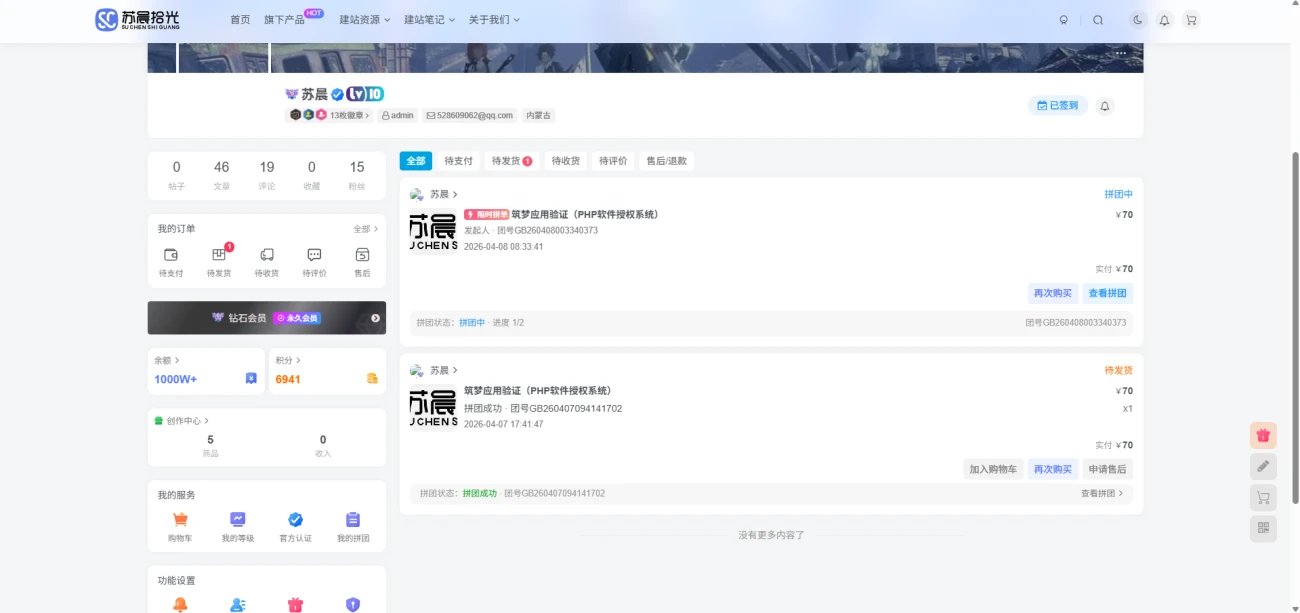The height and width of the screenshot is (613, 1300).
Task: Click 再次购买 on the first order
Action: point(1052,293)
